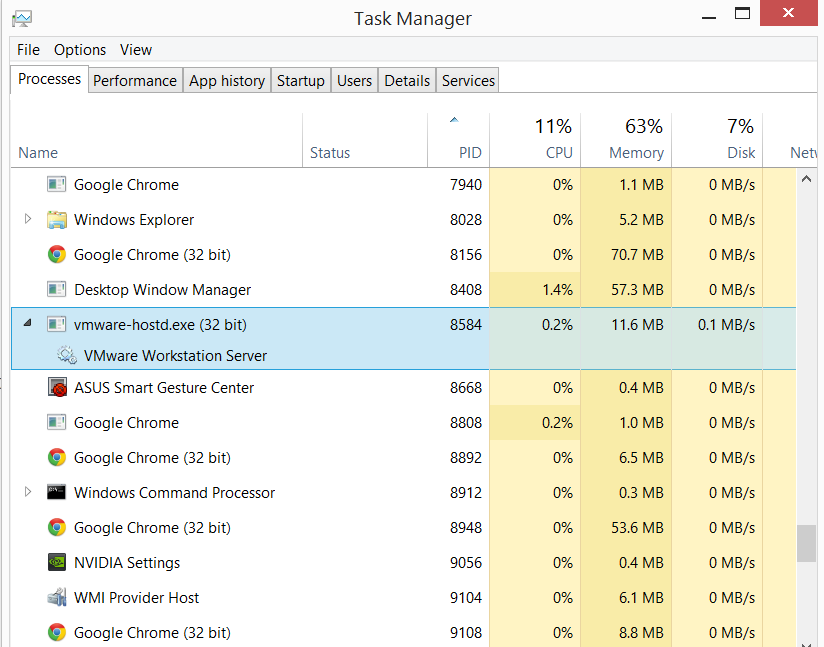
Task: Expand the Windows Command Processor group
Action: click(28, 492)
